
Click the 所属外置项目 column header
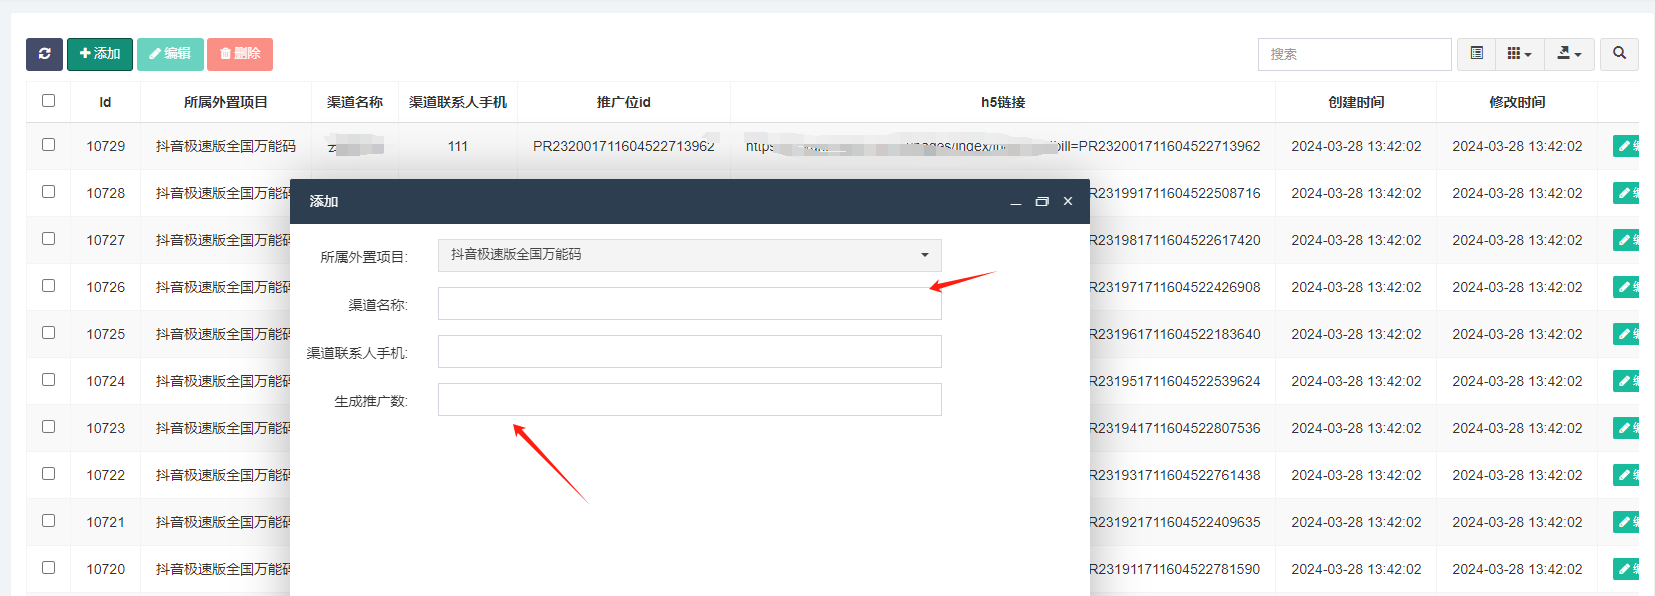coord(226,102)
